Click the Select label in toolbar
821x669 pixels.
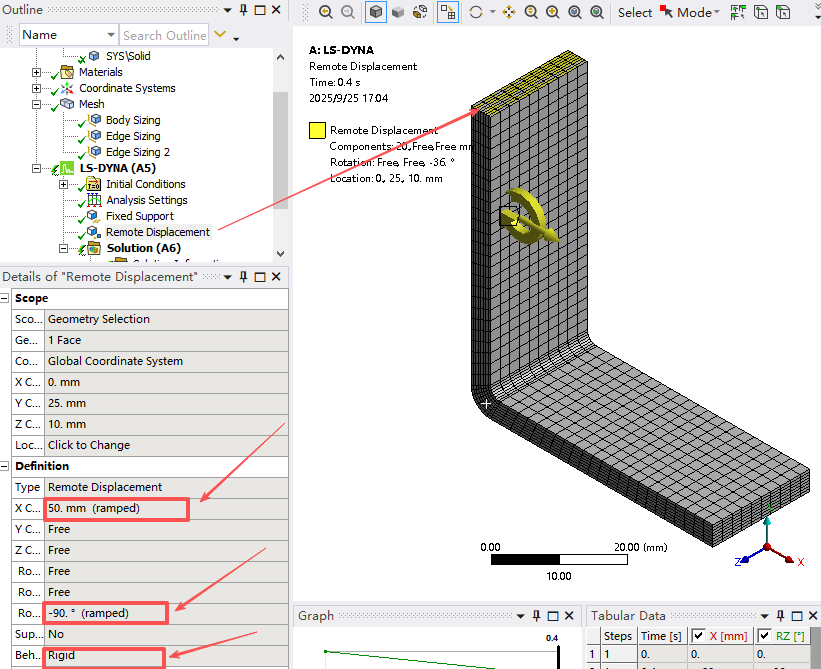coord(635,13)
